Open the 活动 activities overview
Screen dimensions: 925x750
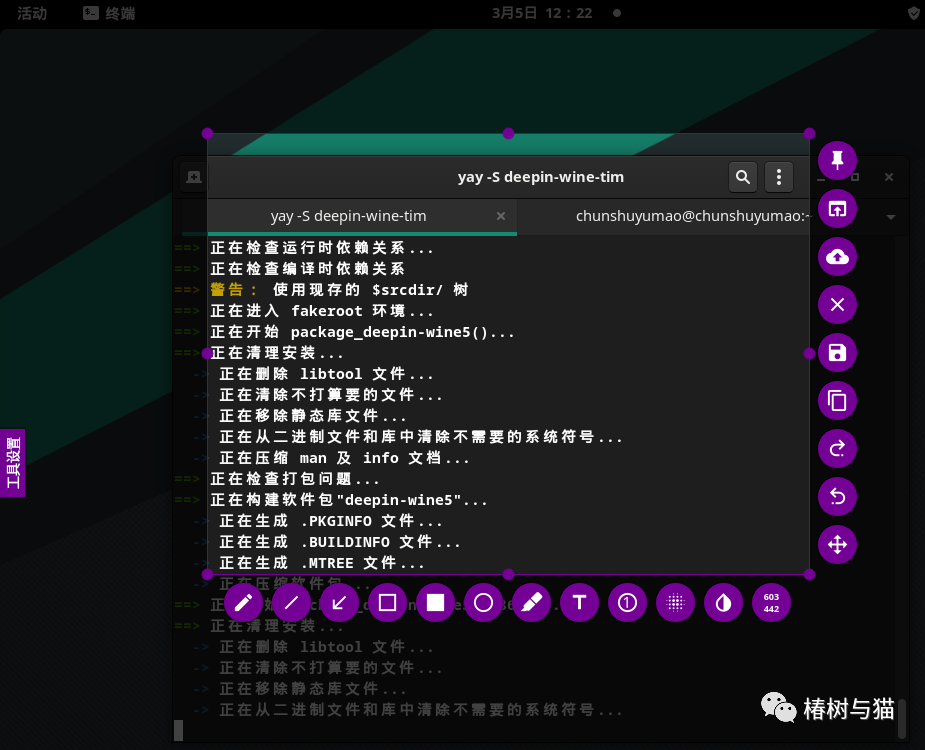tap(32, 13)
